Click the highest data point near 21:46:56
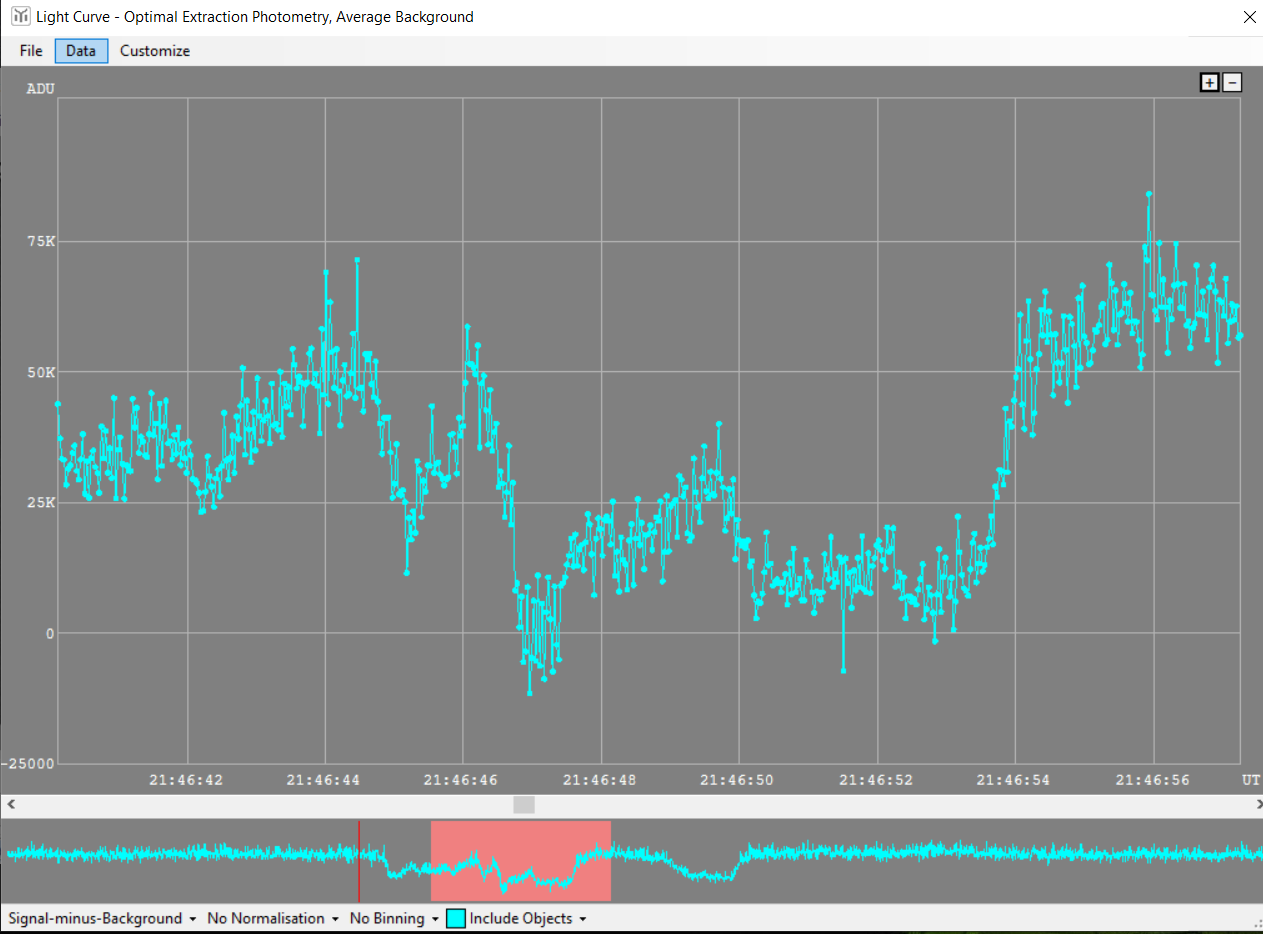This screenshot has height=934, width=1263. [x=1149, y=194]
